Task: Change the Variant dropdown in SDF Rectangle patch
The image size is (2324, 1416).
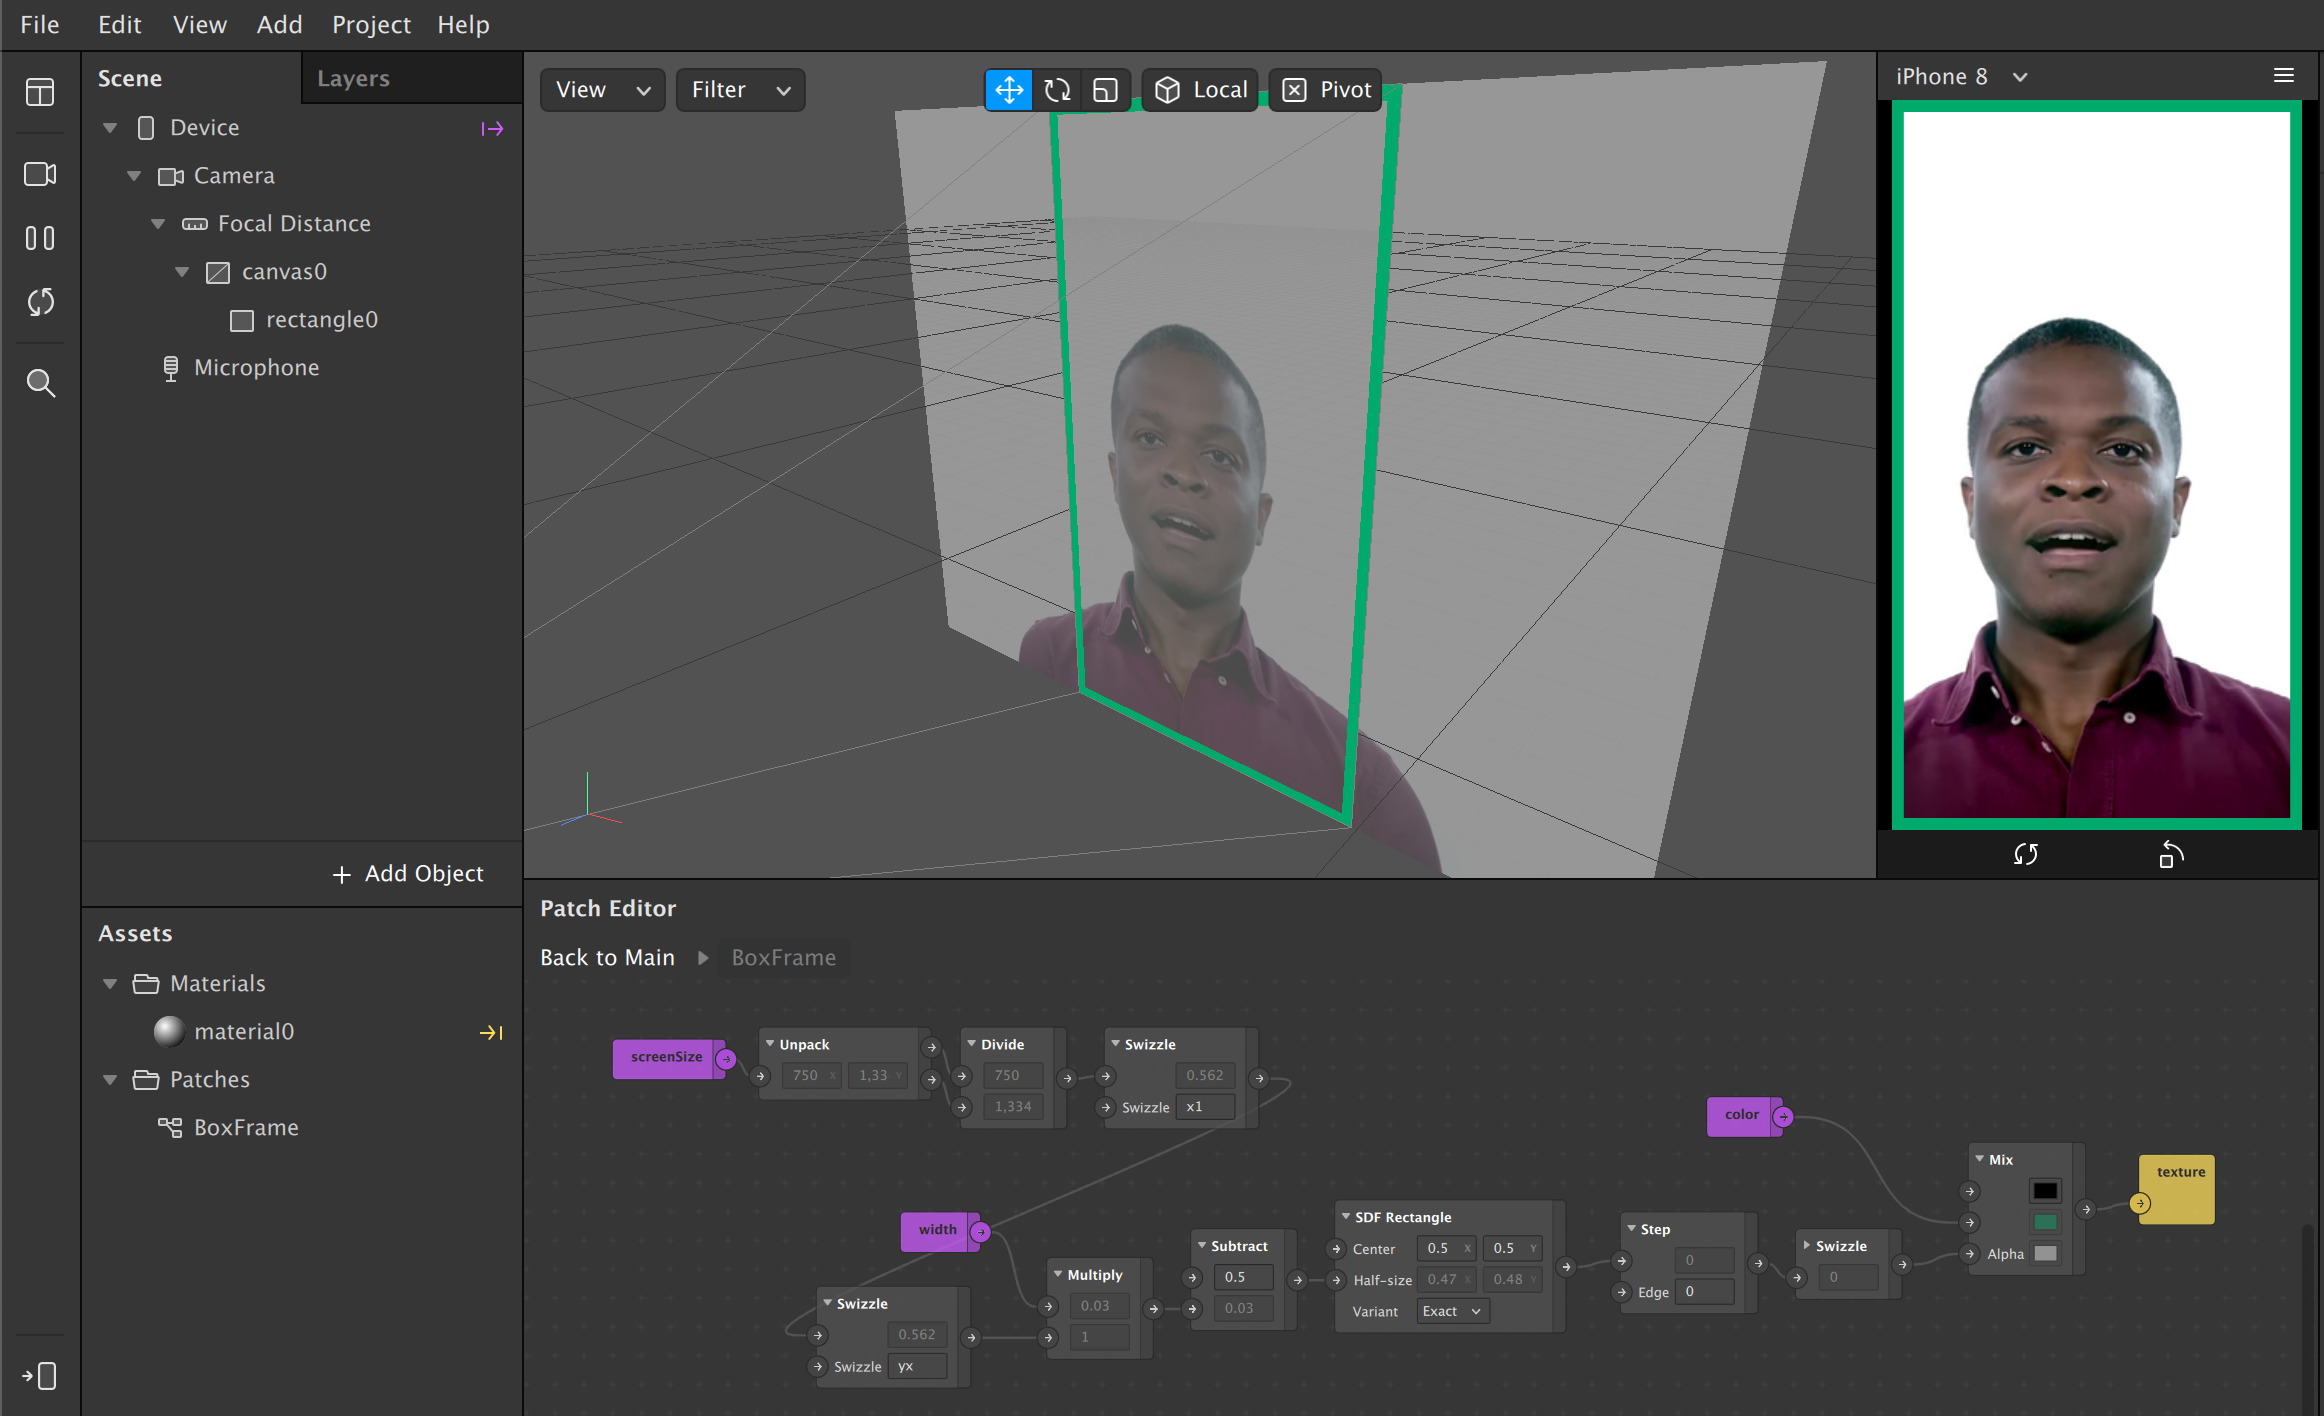Action: (x=1451, y=1310)
